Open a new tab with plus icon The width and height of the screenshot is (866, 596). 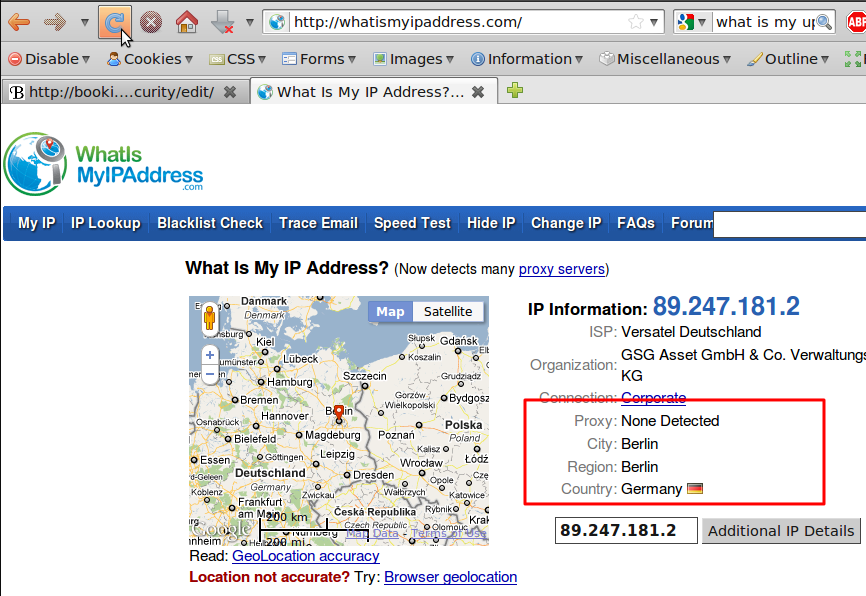[515, 92]
